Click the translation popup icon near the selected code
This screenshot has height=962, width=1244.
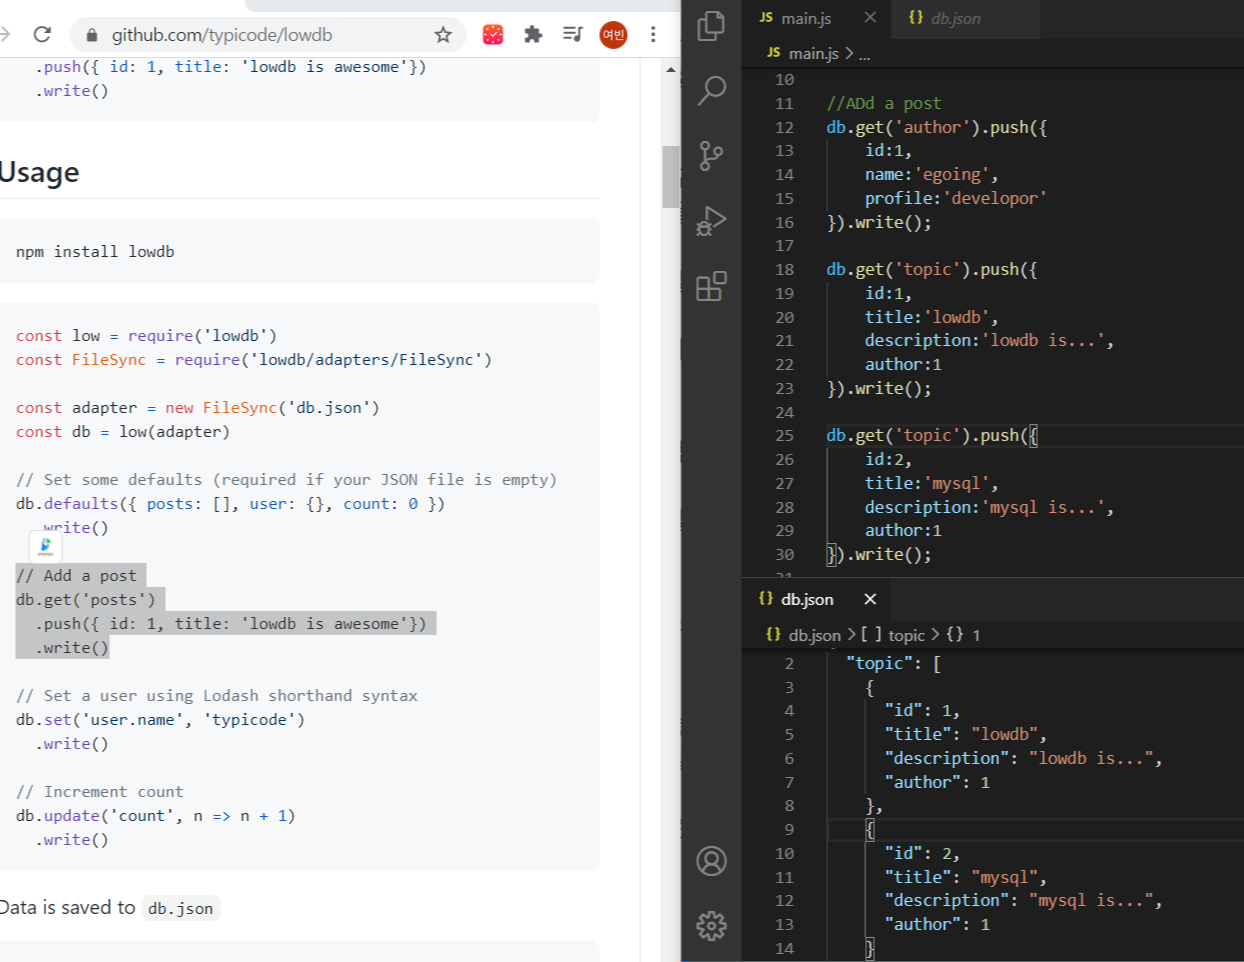pos(45,546)
